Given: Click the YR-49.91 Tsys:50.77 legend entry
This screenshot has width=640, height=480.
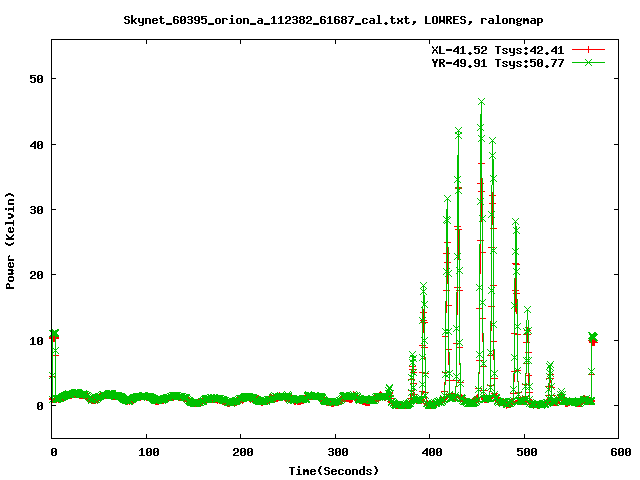Looking at the screenshot, I should click(498, 63).
